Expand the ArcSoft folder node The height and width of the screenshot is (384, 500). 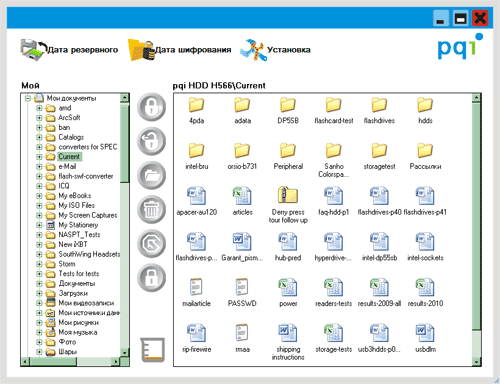39,118
